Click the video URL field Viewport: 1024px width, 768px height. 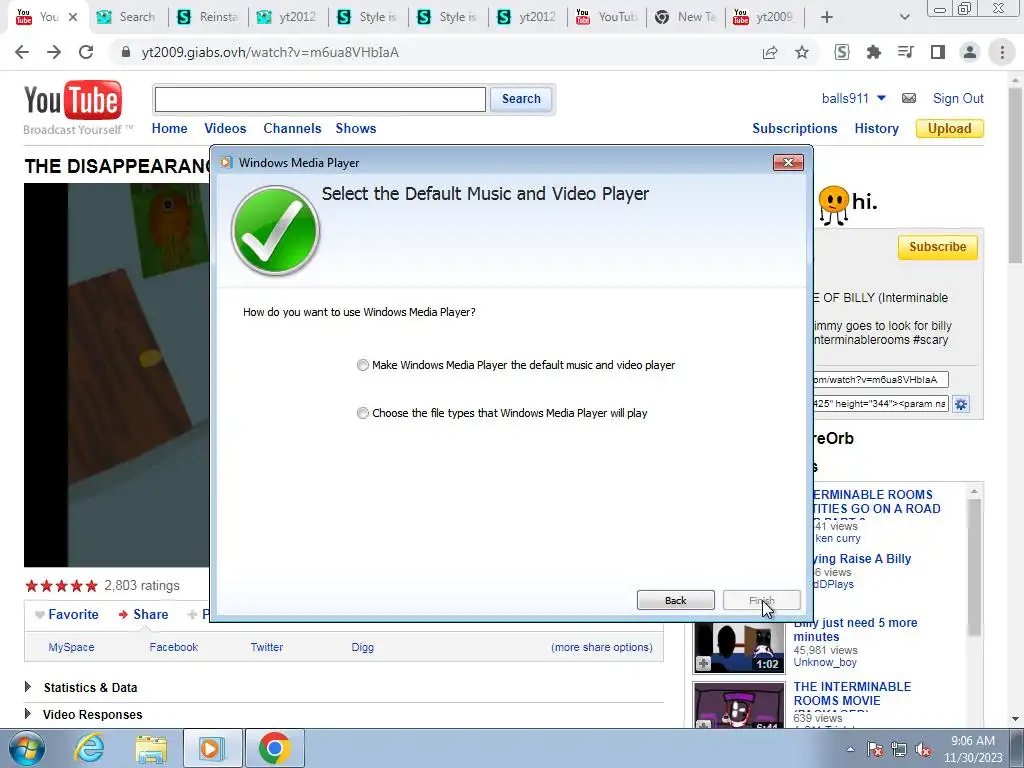(x=880, y=379)
